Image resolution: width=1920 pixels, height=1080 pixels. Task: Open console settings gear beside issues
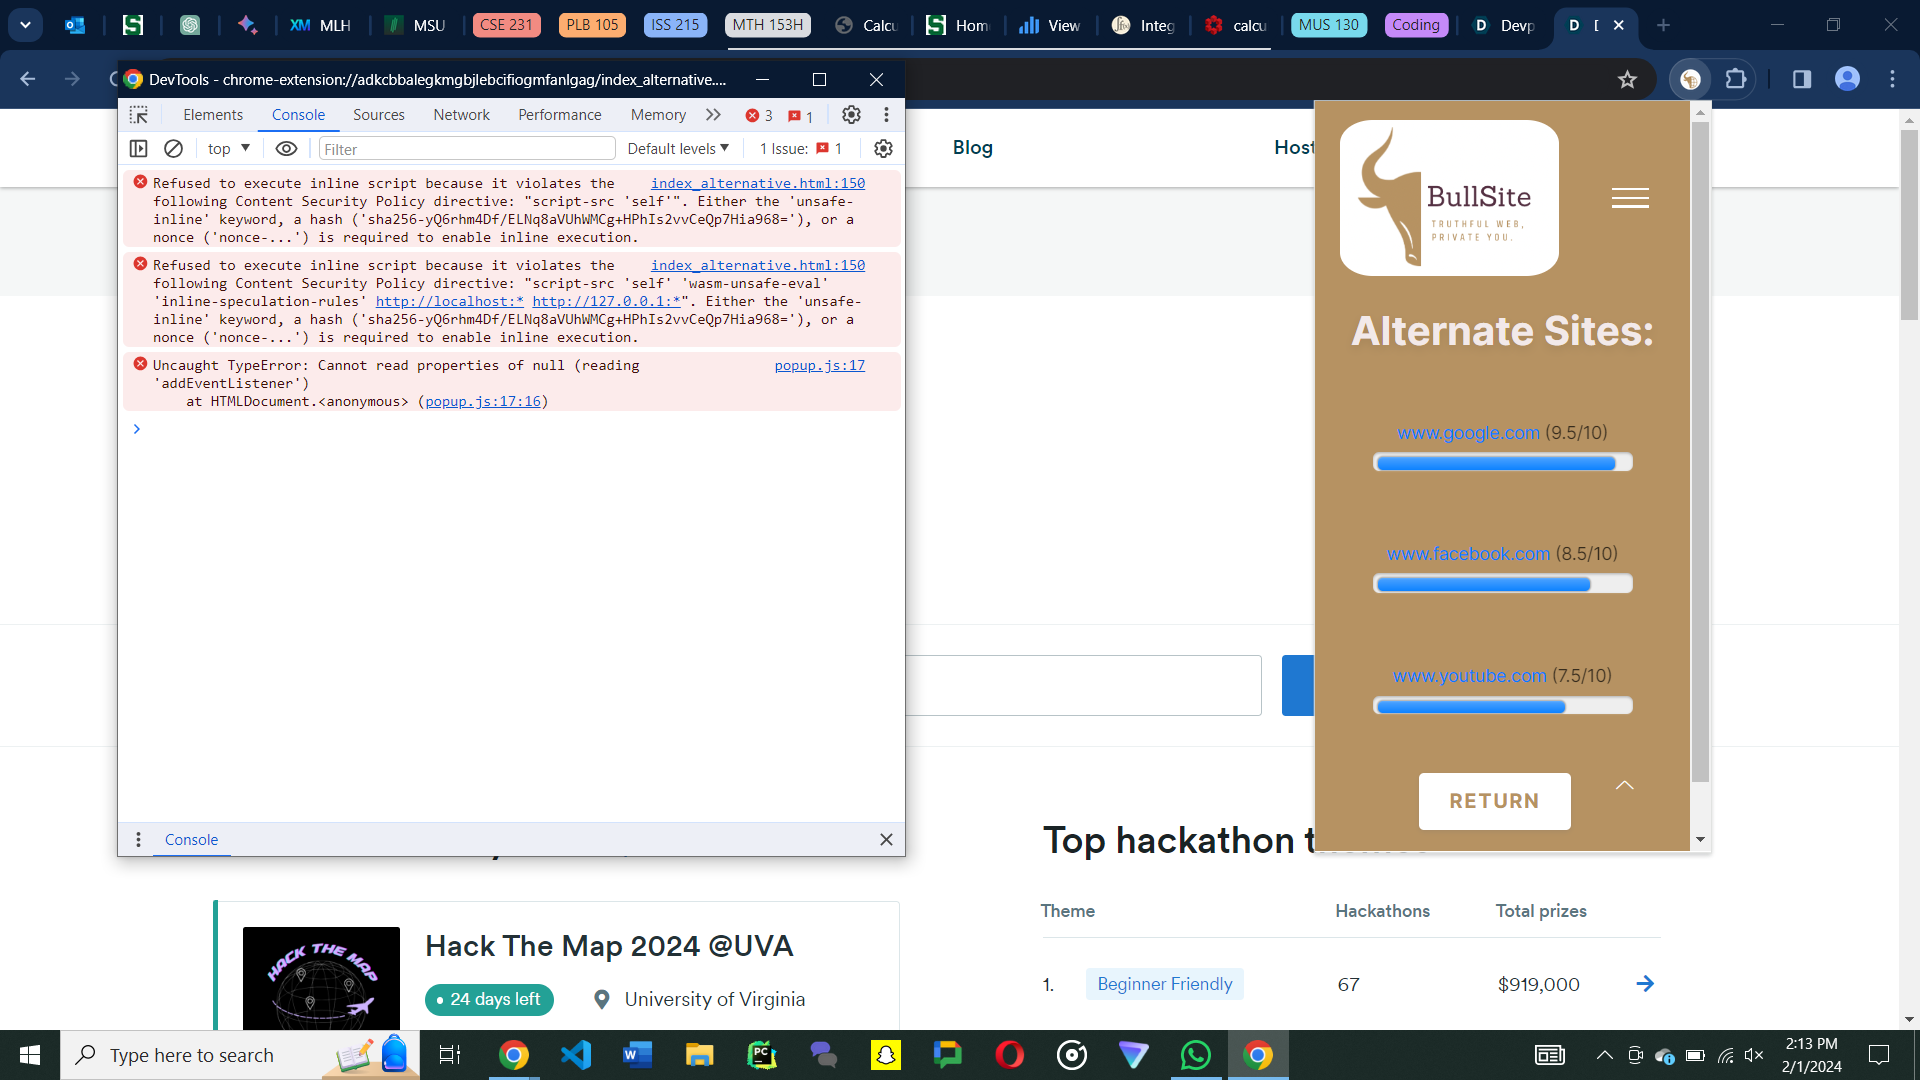(883, 148)
